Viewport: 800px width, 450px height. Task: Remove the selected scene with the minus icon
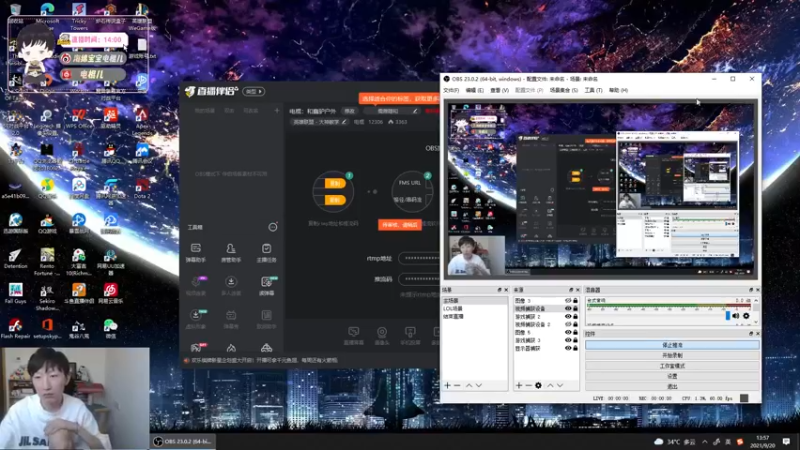click(x=457, y=385)
